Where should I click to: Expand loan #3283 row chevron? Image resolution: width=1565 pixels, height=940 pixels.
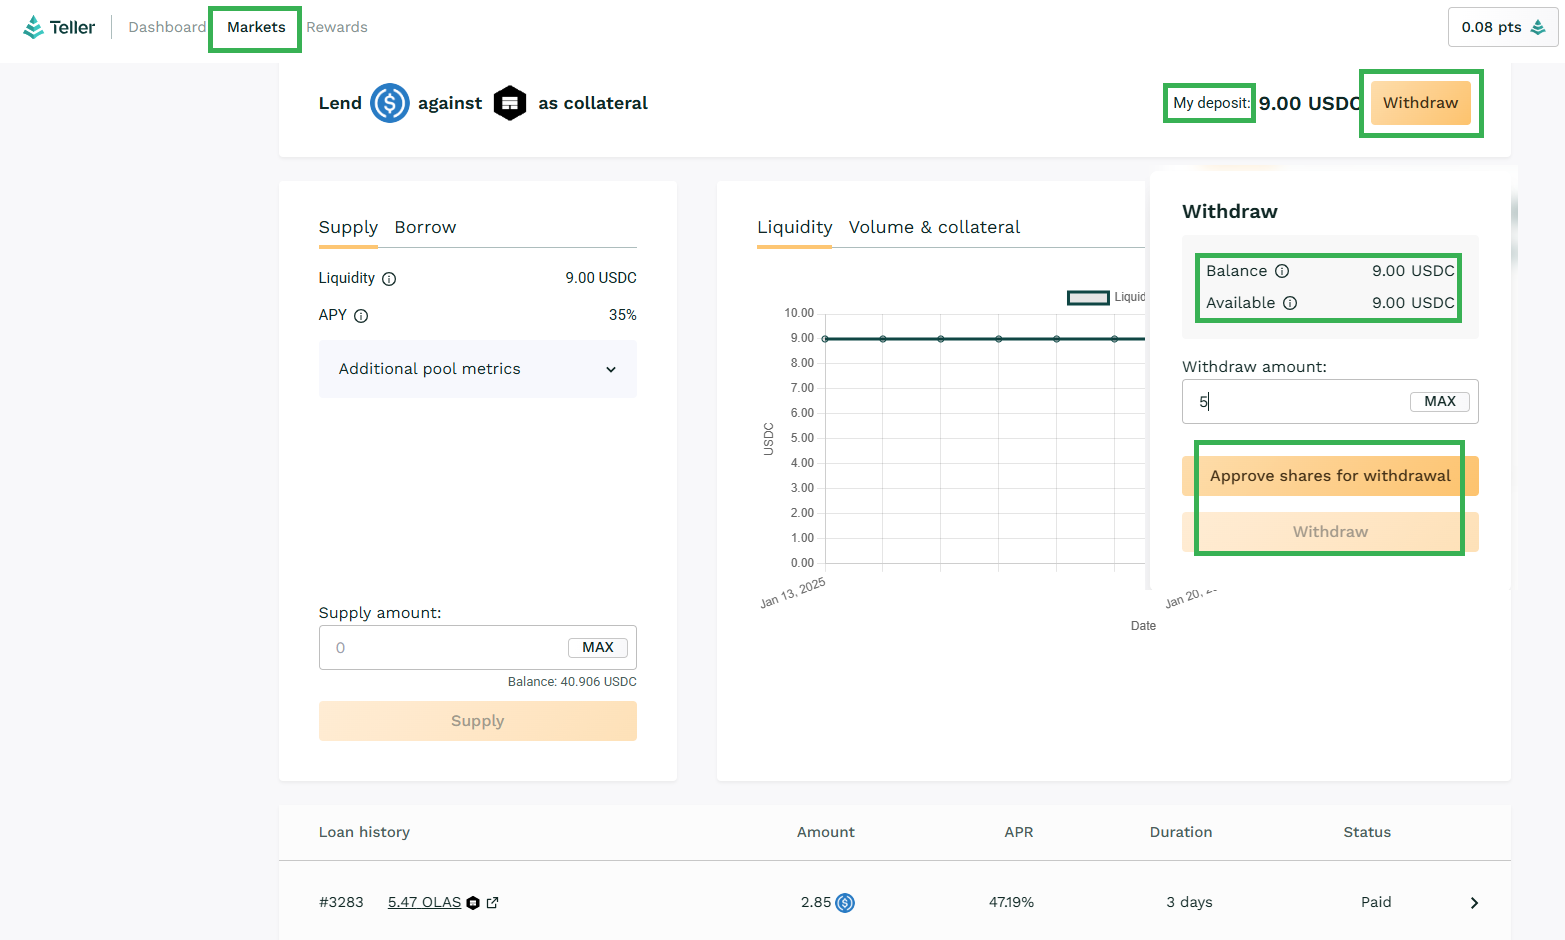pyautogui.click(x=1474, y=903)
